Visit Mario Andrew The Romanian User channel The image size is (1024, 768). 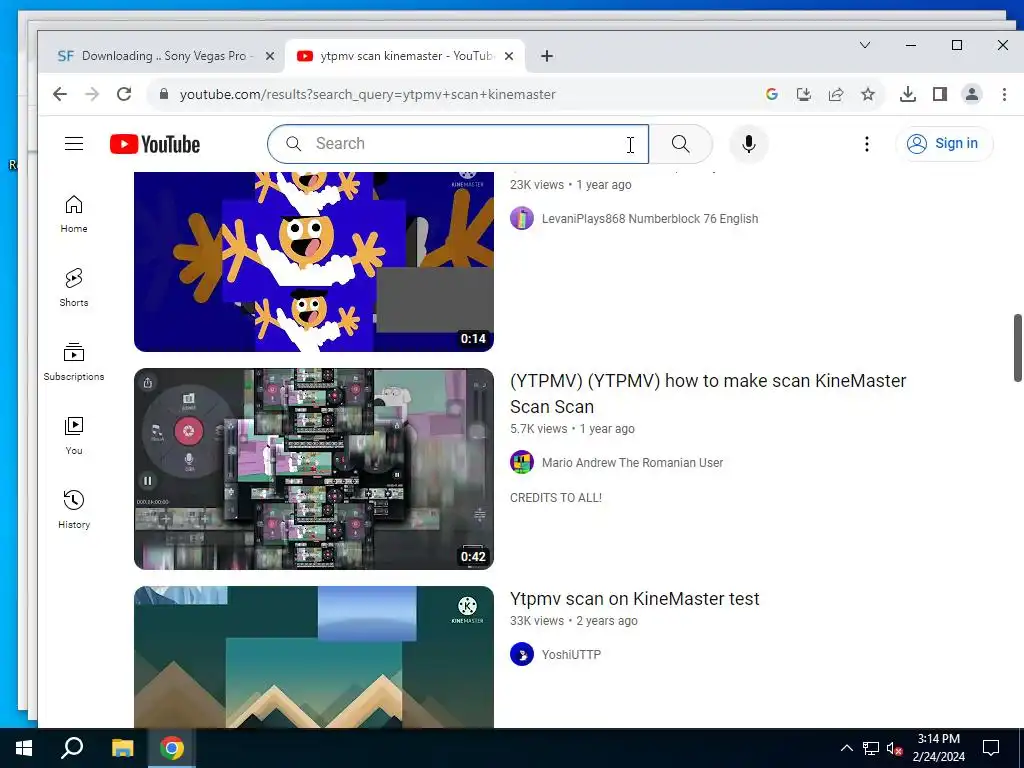tap(632, 463)
